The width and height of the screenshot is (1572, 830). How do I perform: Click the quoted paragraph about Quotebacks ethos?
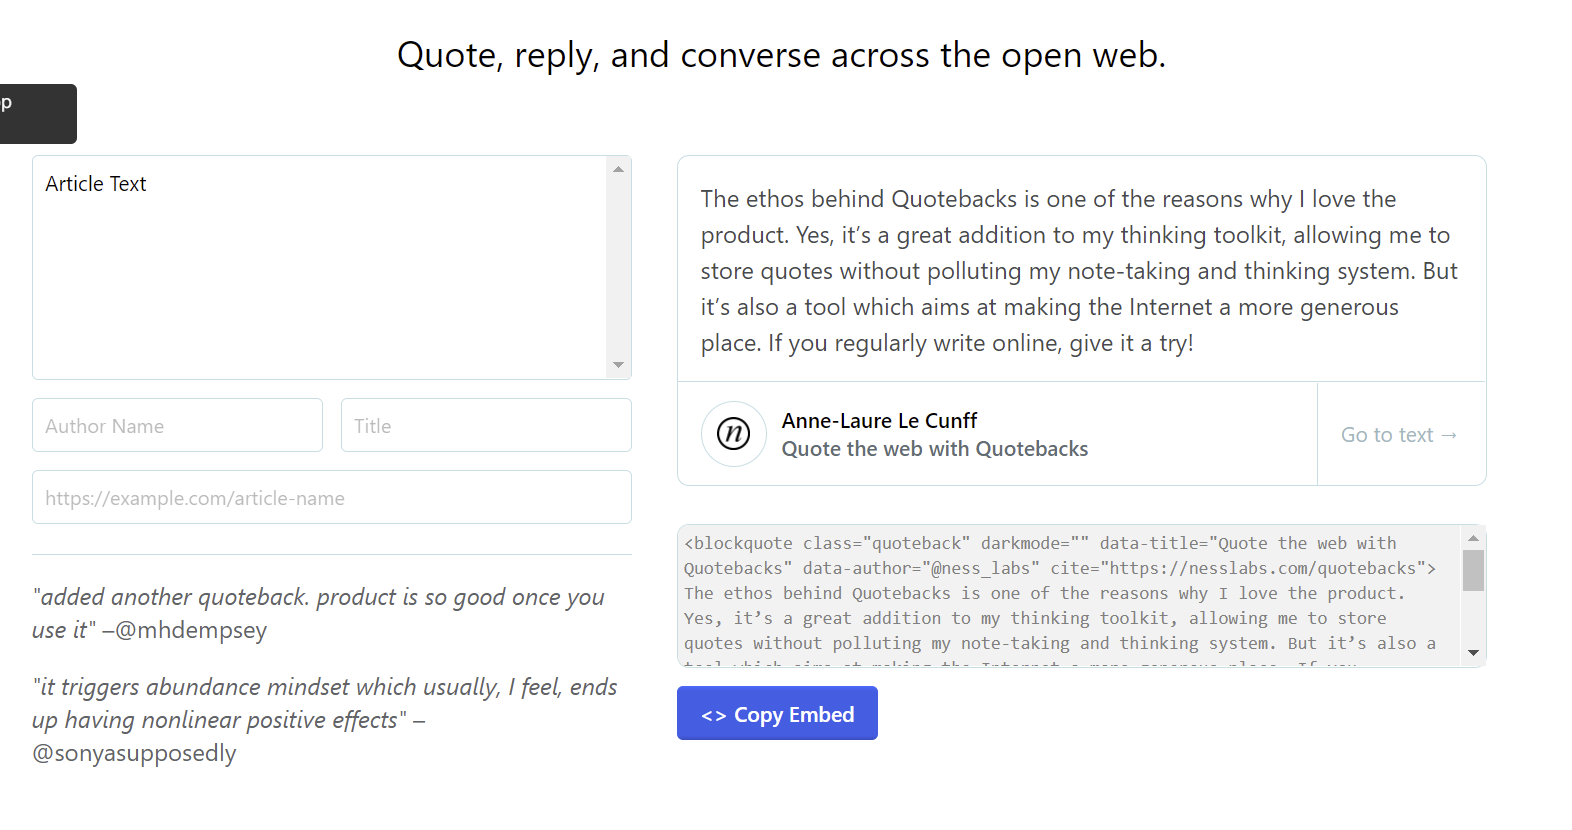tap(1080, 271)
